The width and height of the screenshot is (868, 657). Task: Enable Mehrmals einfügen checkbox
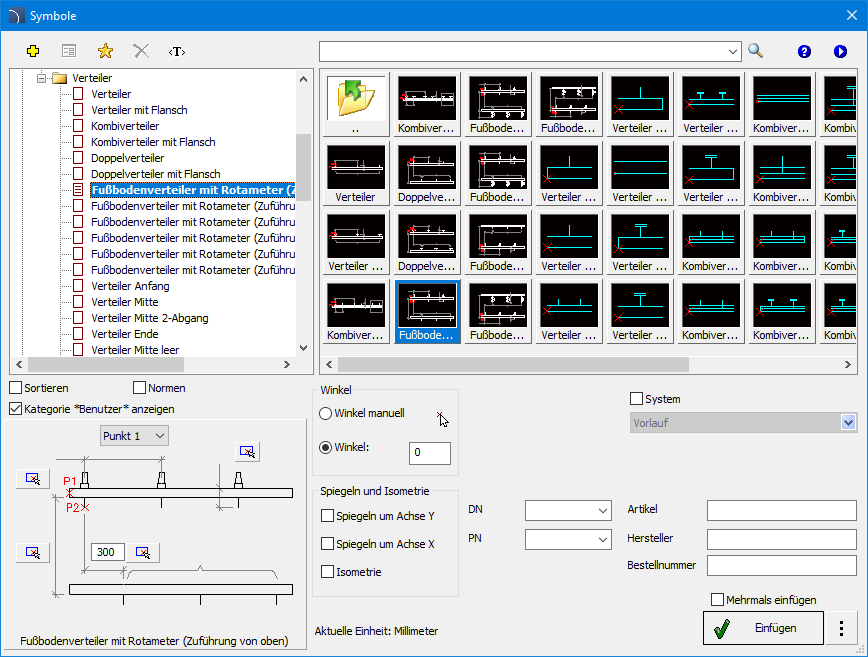[x=718, y=600]
